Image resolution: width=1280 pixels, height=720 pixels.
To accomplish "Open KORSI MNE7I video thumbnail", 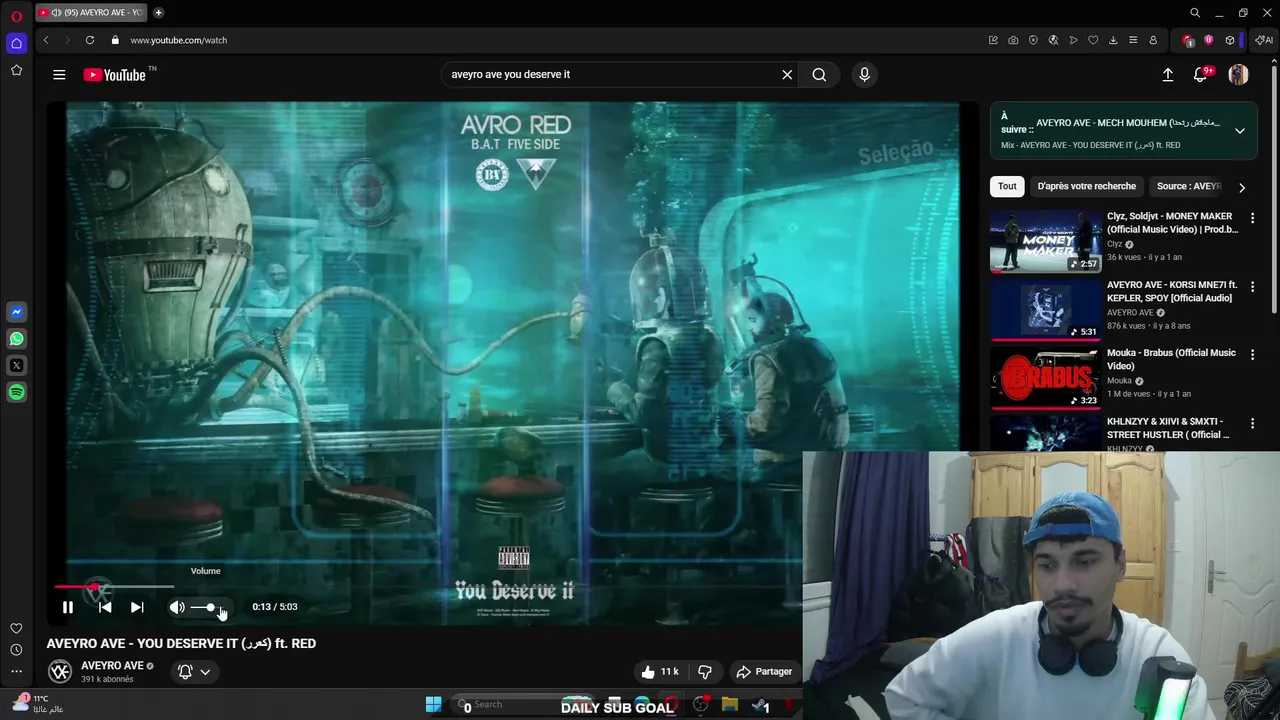I will [x=1045, y=309].
